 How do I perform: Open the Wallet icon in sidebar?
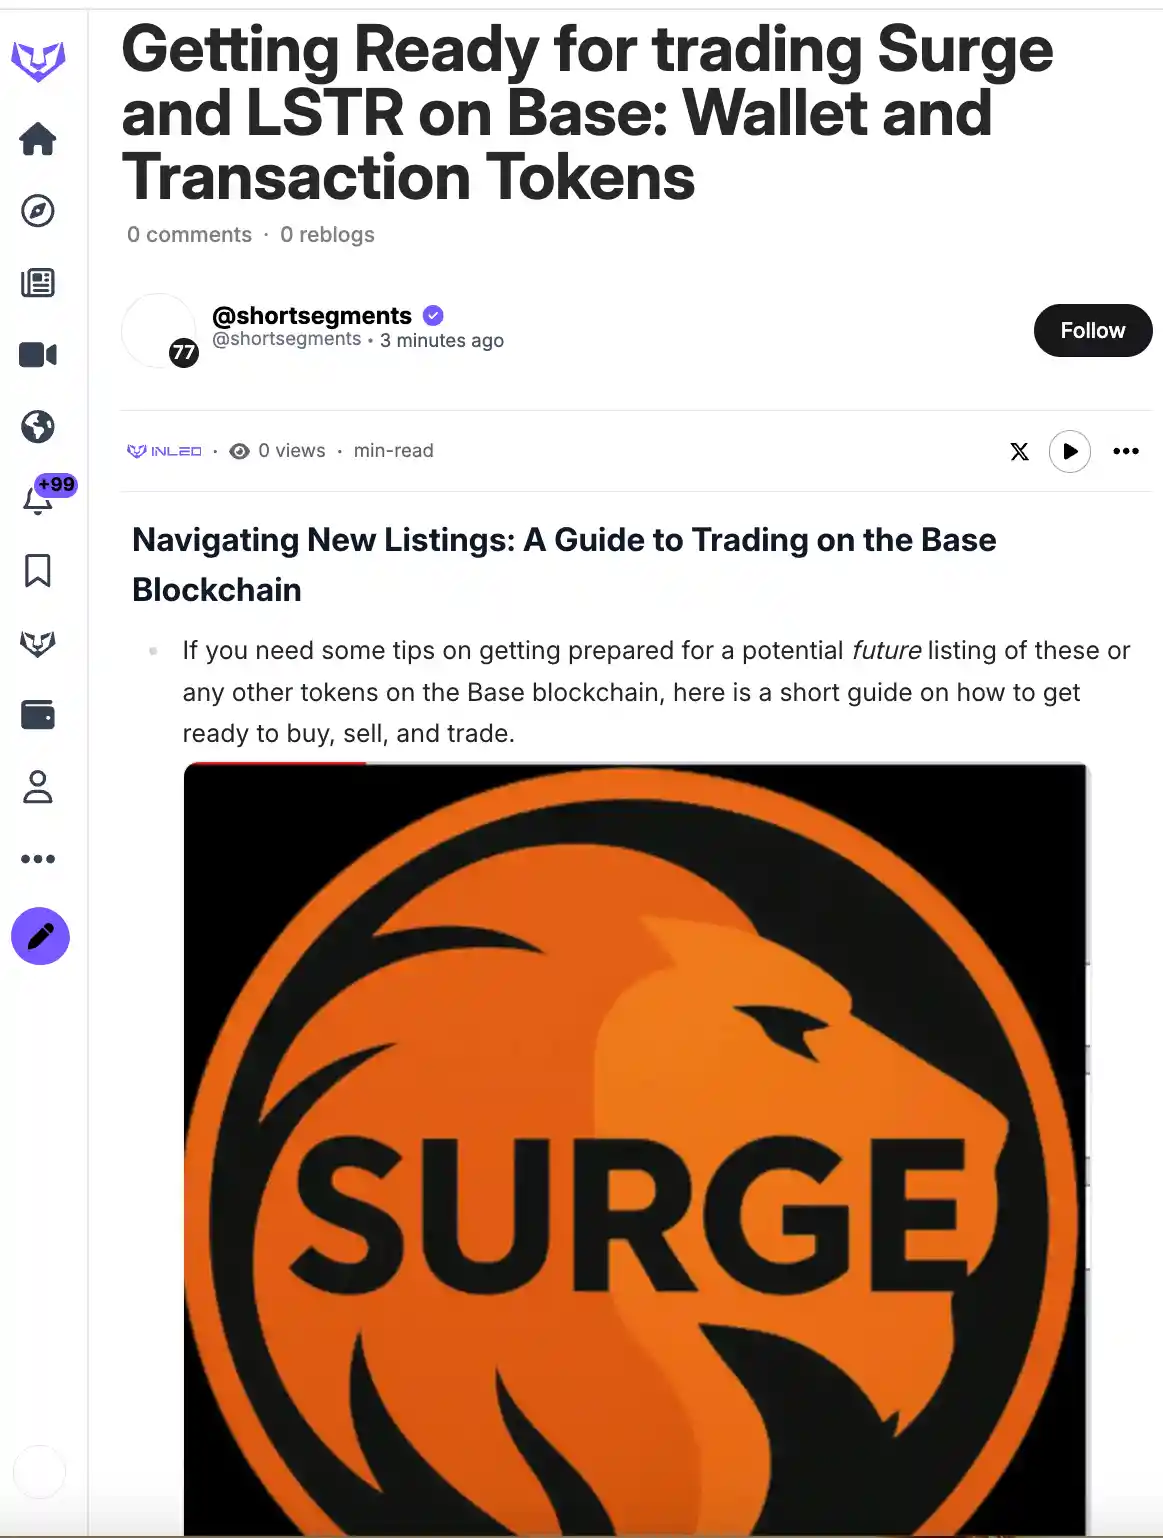click(38, 715)
